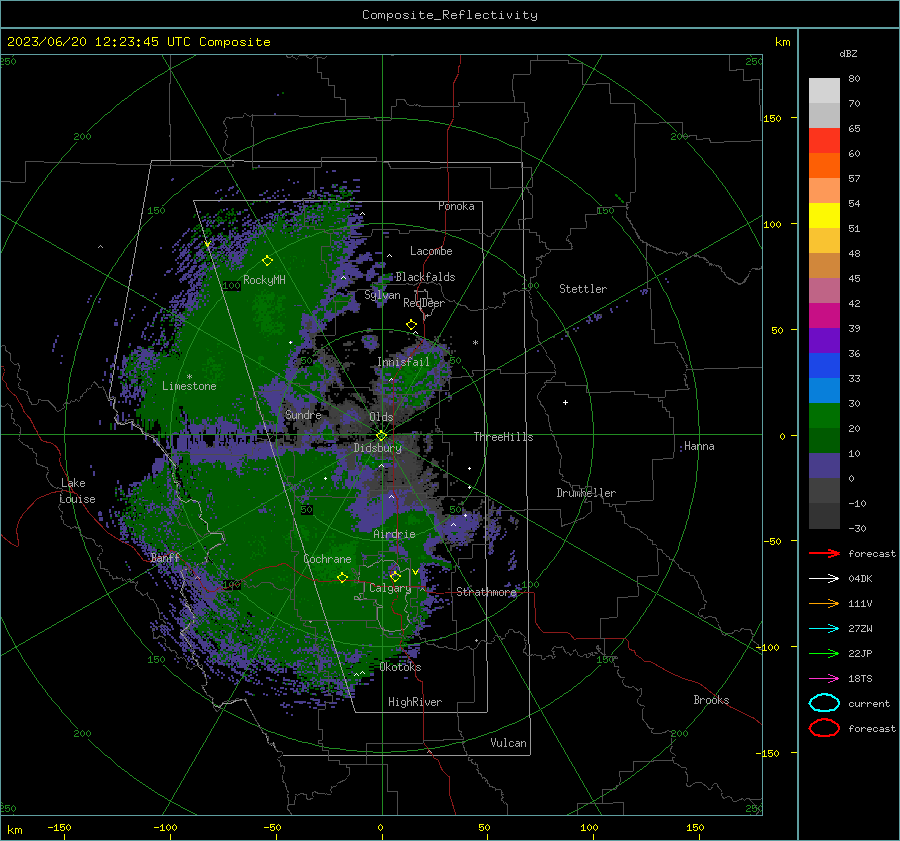900x841 pixels.
Task: Click the Strathmore label
Action: (486, 592)
